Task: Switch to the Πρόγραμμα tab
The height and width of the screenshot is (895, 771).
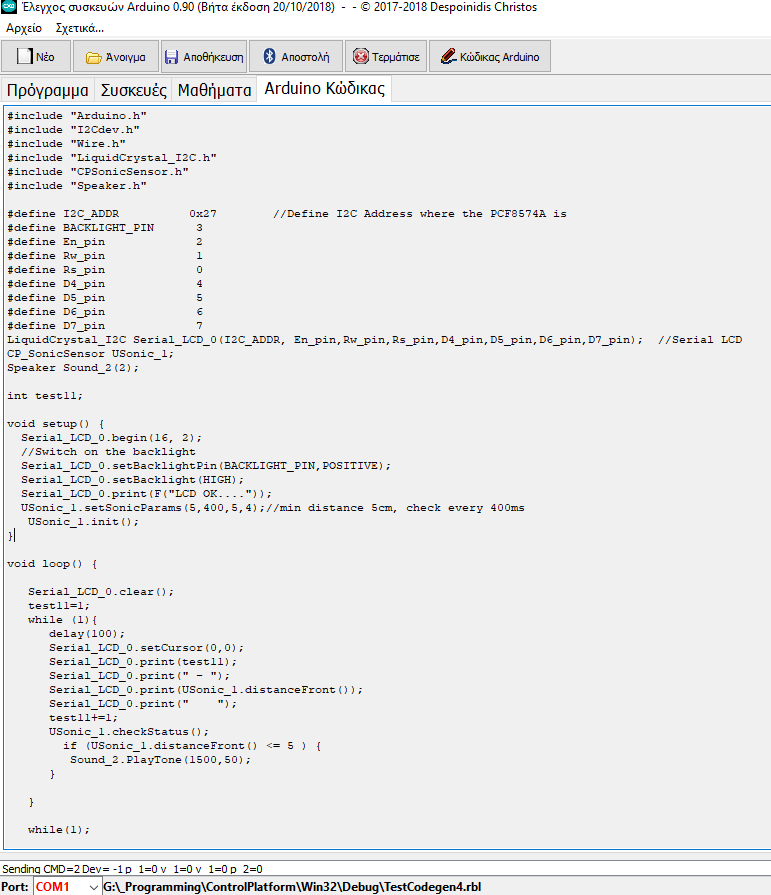Action: coord(48,90)
